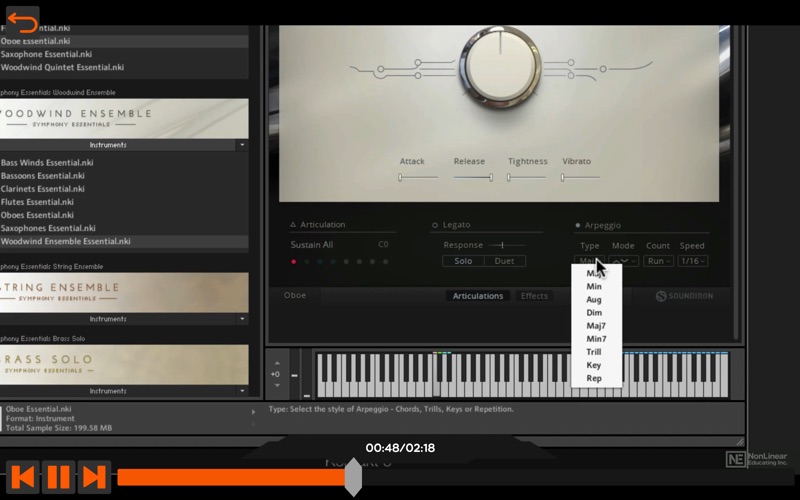Decrease keyboard octave with down arrow
Screen dimensions: 800x500
277,385
